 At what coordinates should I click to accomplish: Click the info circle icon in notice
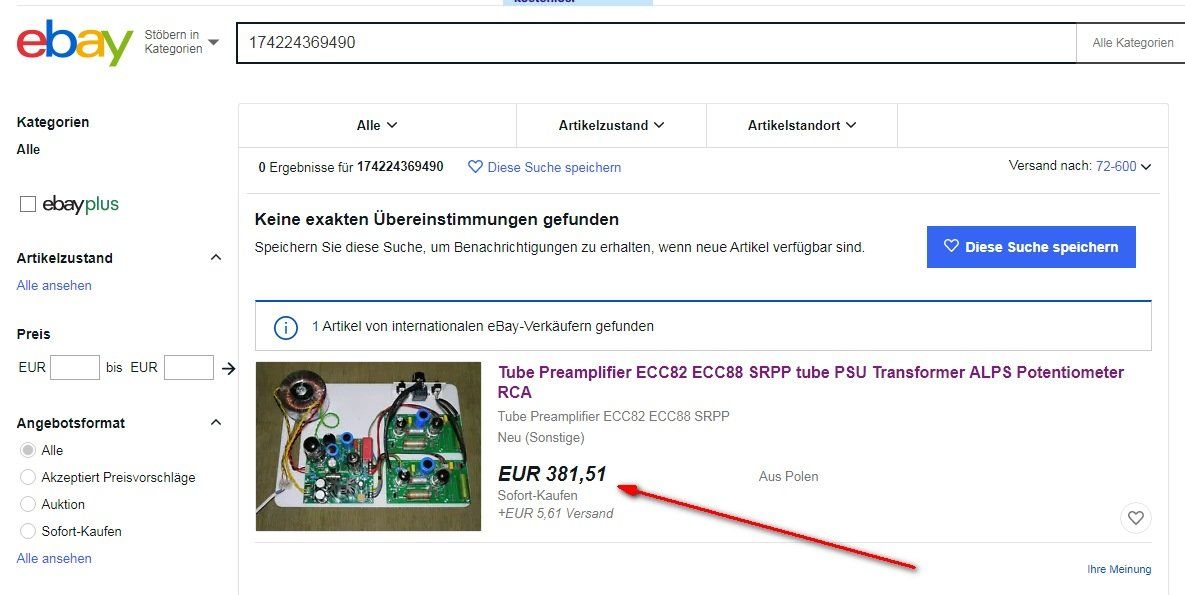coord(285,327)
